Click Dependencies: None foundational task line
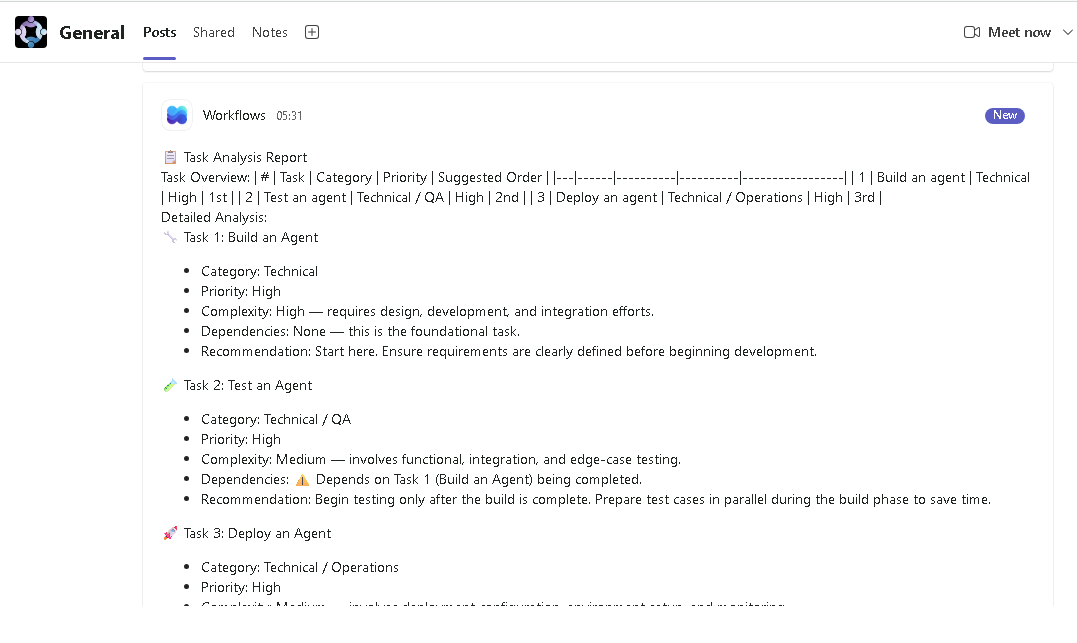1077x643 pixels. pos(361,331)
